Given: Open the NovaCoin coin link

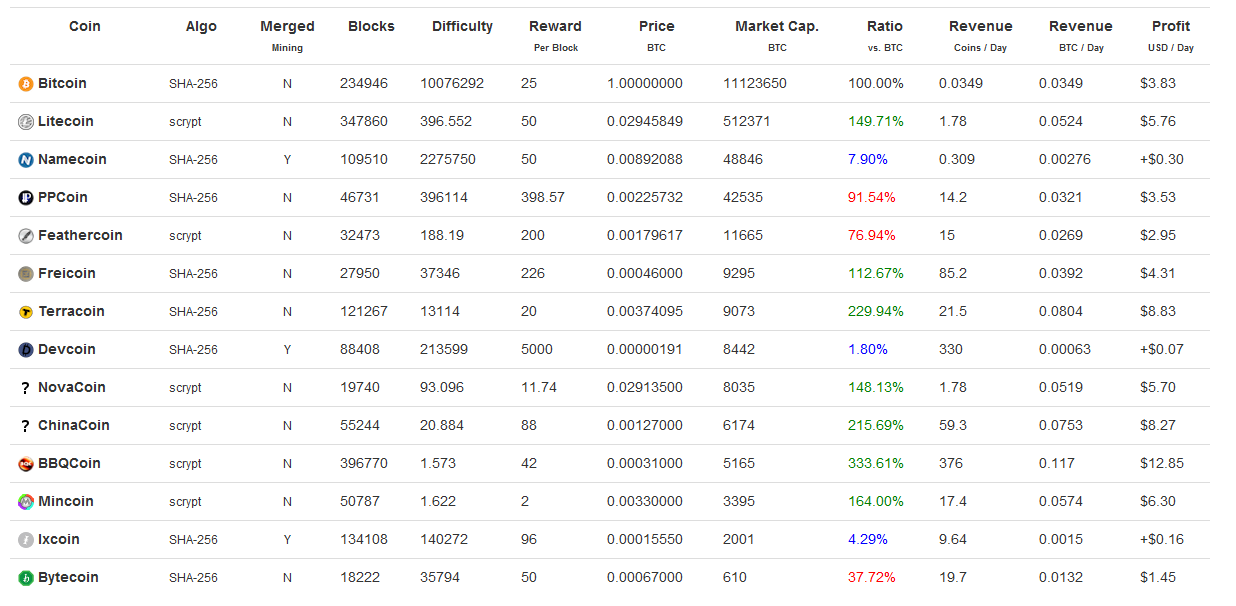Looking at the screenshot, I should tap(71, 387).
